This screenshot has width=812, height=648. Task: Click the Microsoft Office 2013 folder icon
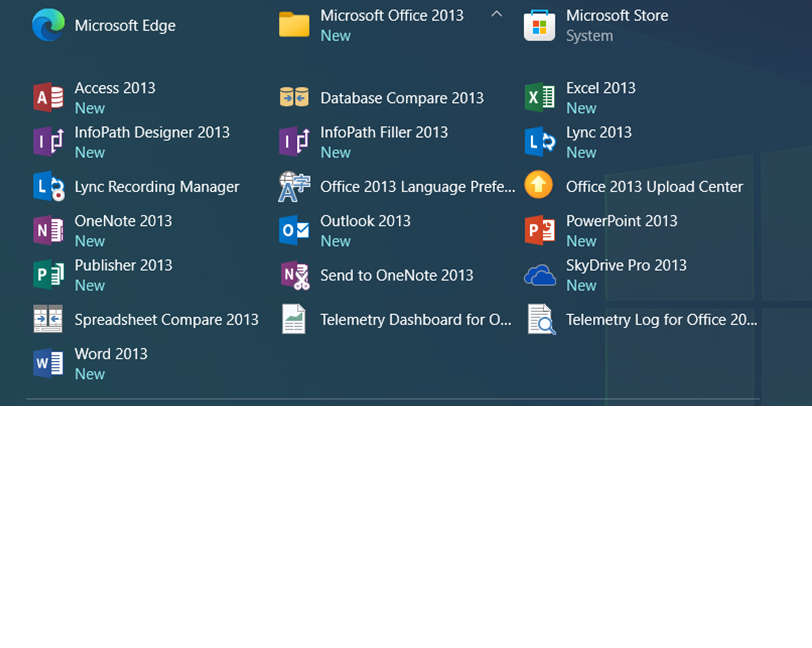click(294, 26)
